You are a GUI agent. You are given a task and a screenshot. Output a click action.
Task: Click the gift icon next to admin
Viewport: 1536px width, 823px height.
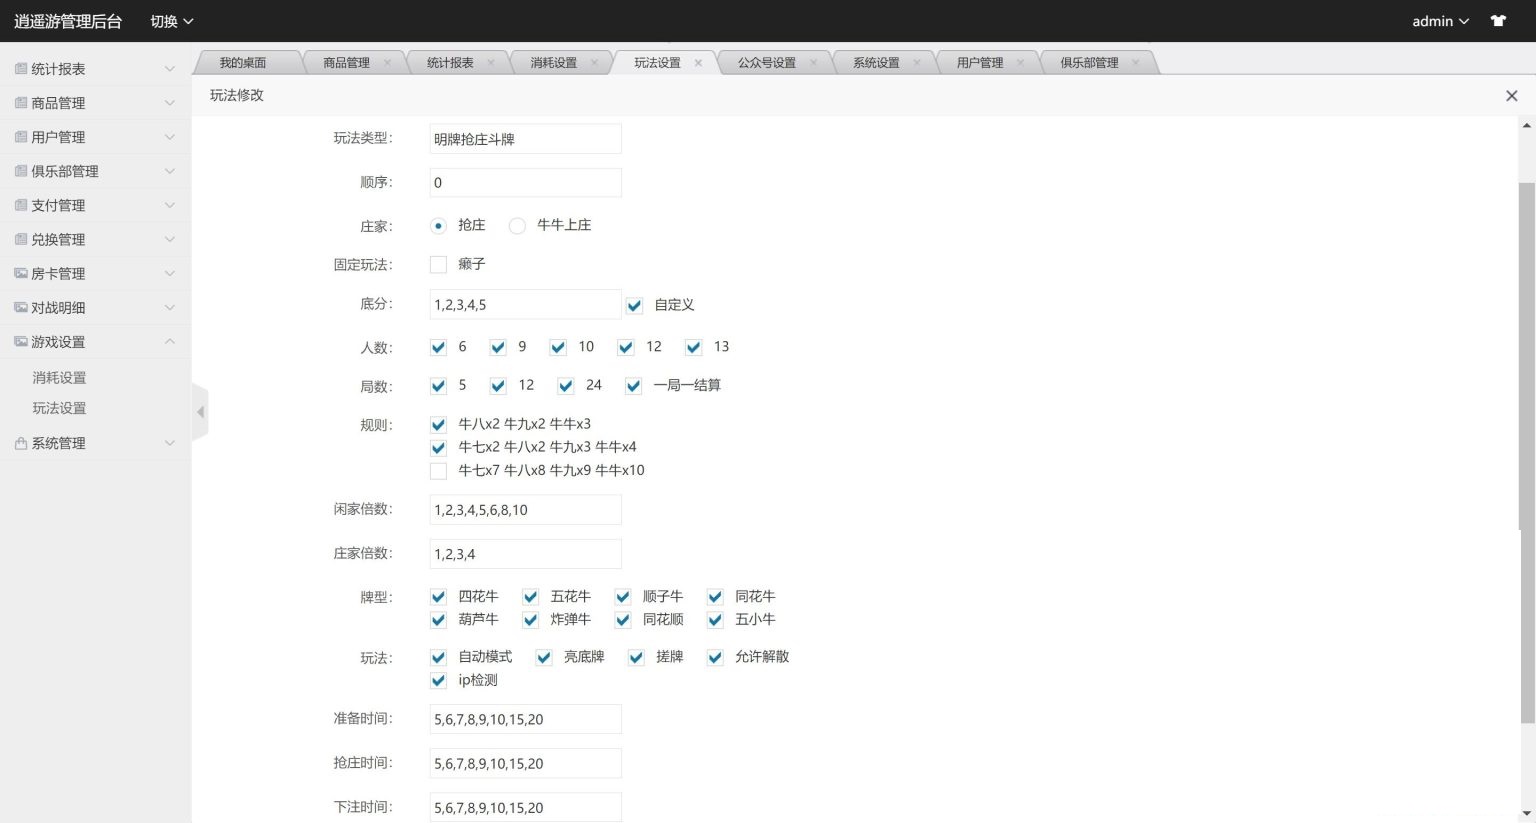[1498, 20]
